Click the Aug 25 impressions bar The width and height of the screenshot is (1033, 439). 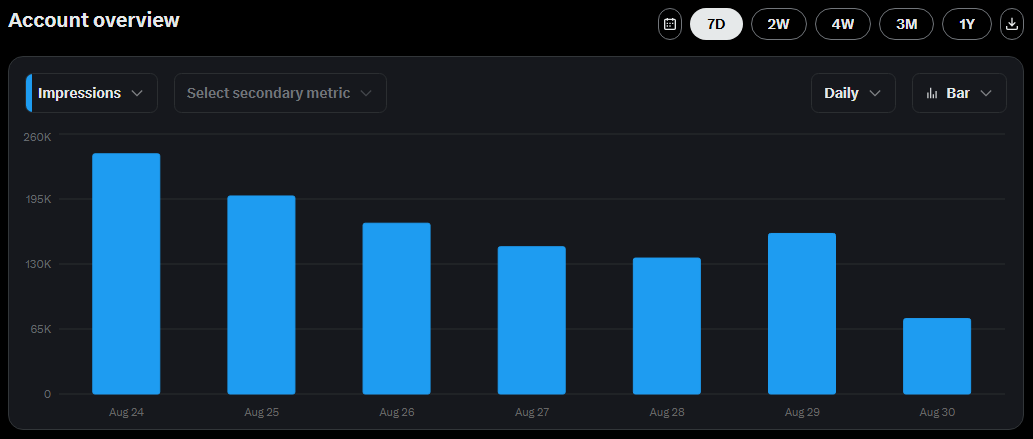pos(262,295)
